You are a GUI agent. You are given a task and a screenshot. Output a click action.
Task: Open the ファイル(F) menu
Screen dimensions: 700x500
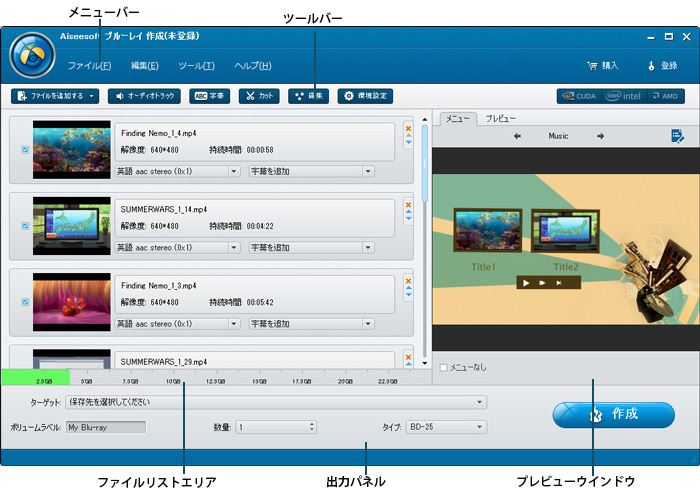pos(89,66)
